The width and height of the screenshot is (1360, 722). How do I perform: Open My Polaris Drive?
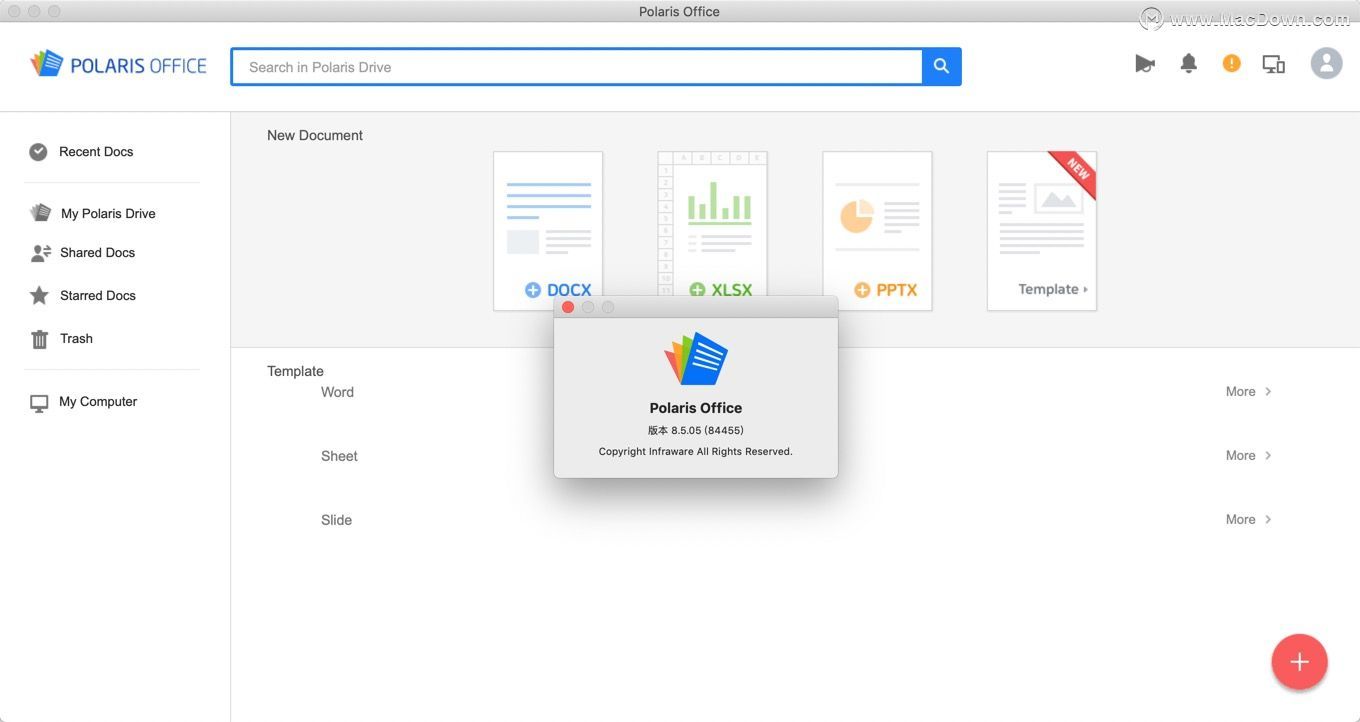coord(108,213)
